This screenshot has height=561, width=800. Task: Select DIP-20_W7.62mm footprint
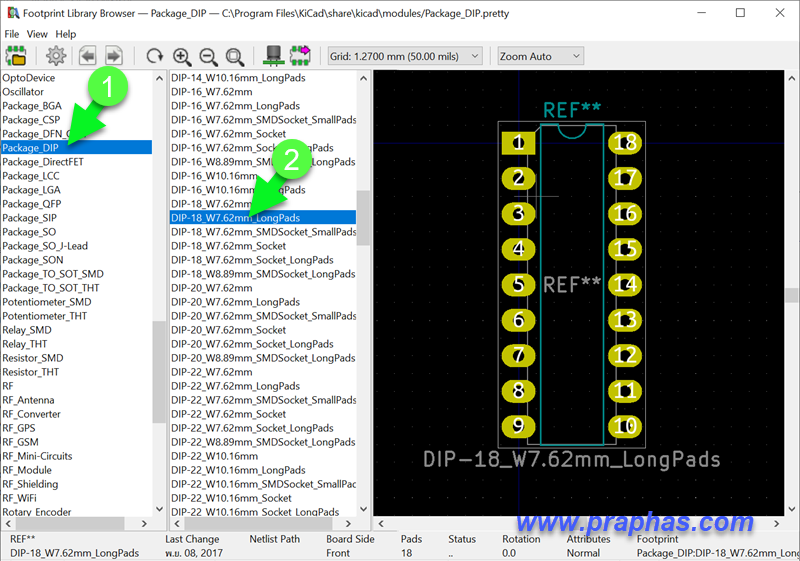point(212,288)
